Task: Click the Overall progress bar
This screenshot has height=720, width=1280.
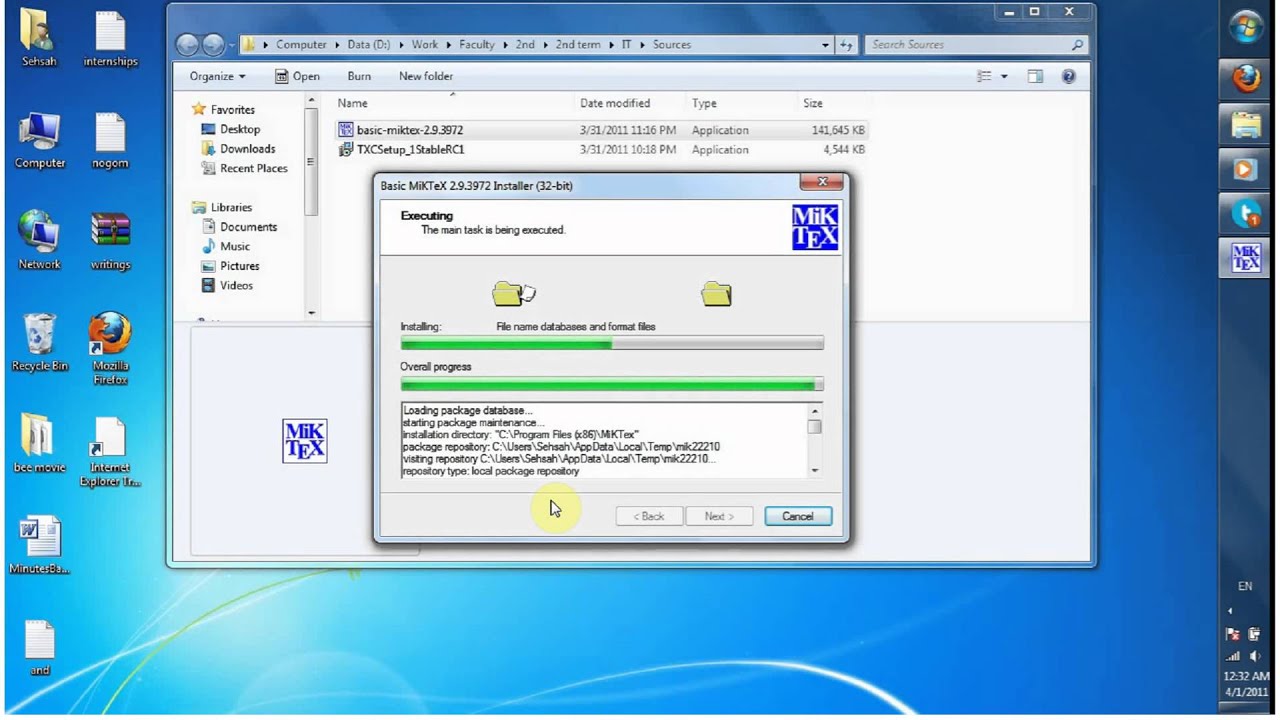Action: 612,384
